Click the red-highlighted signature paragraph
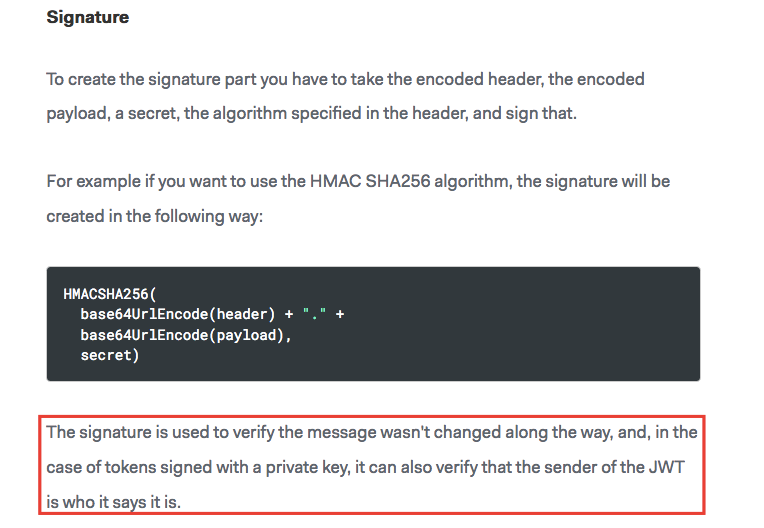 [x=370, y=466]
